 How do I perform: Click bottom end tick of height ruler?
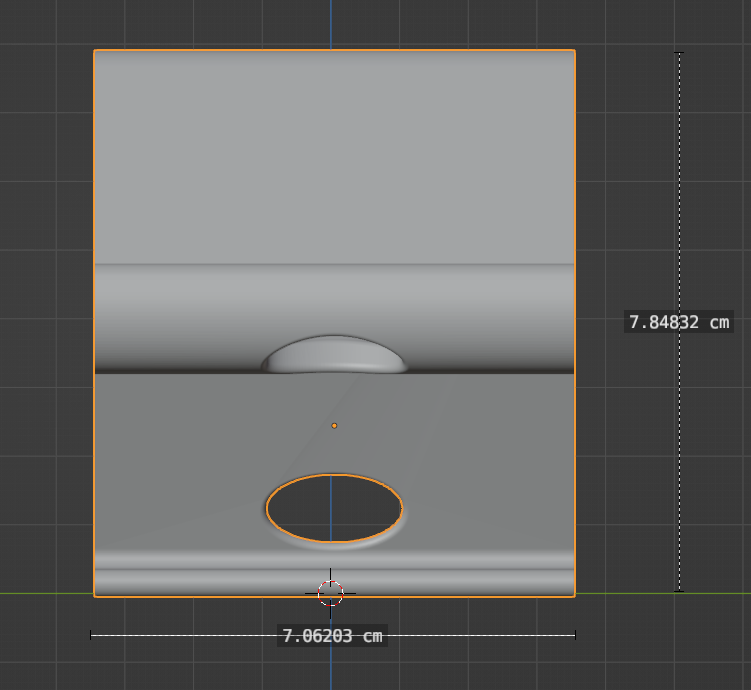[x=679, y=591]
